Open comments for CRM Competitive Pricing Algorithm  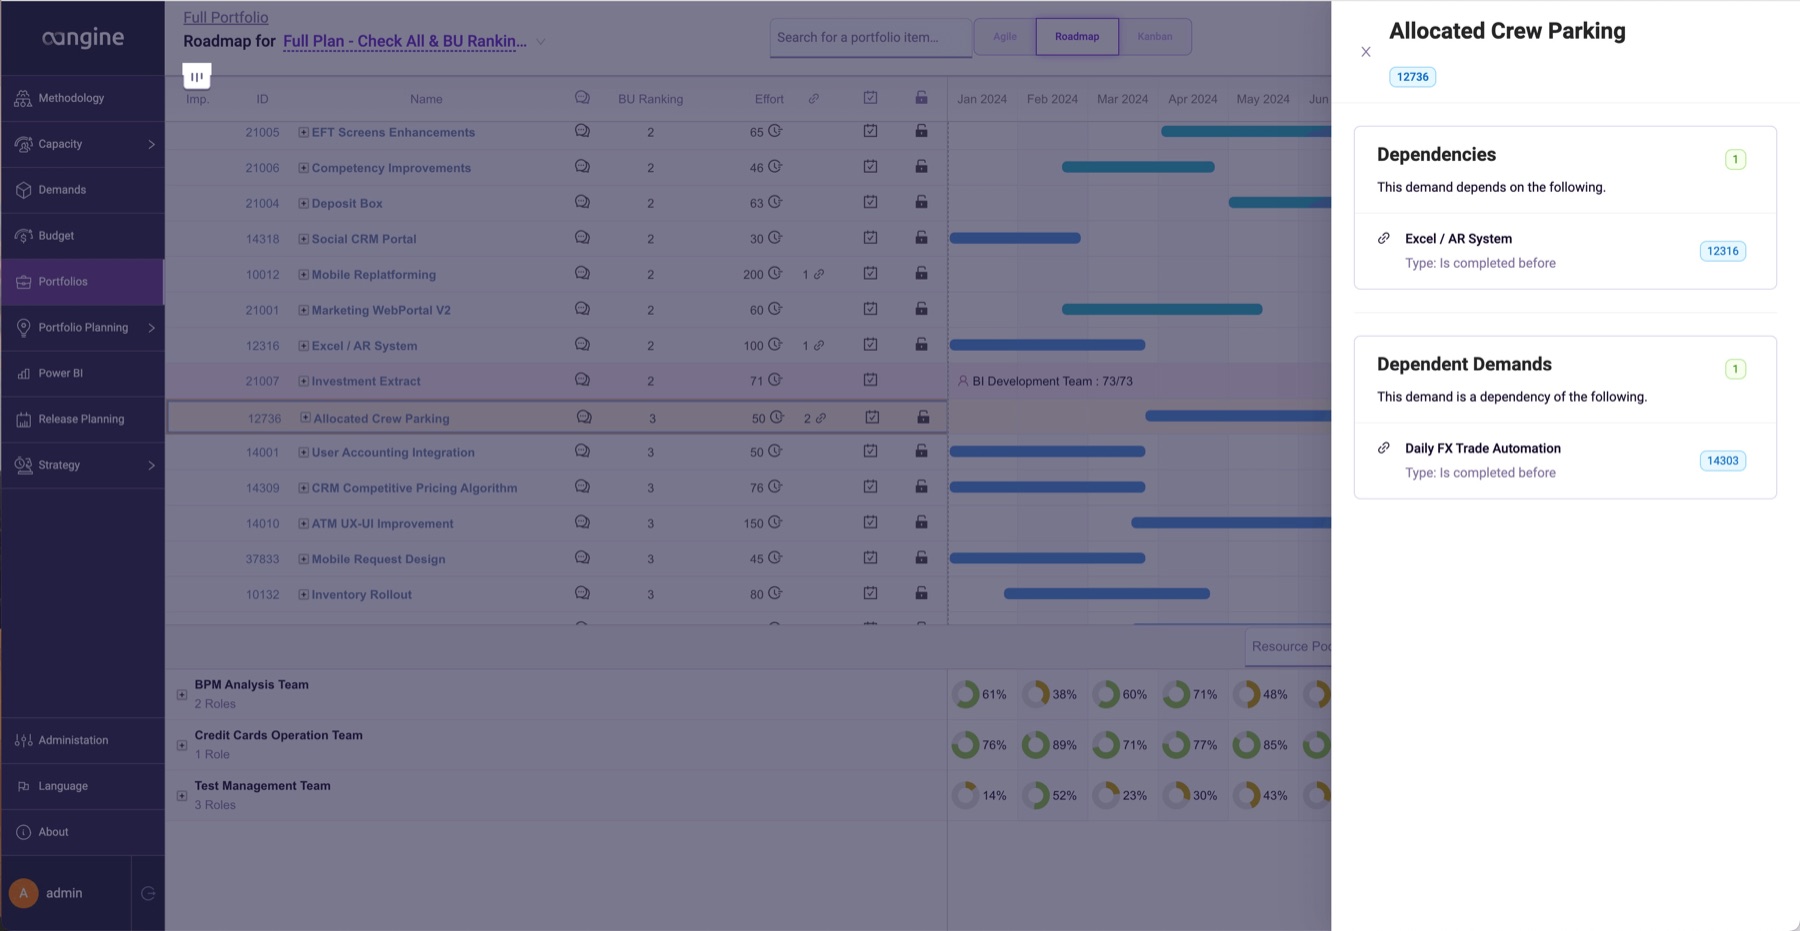(x=582, y=487)
